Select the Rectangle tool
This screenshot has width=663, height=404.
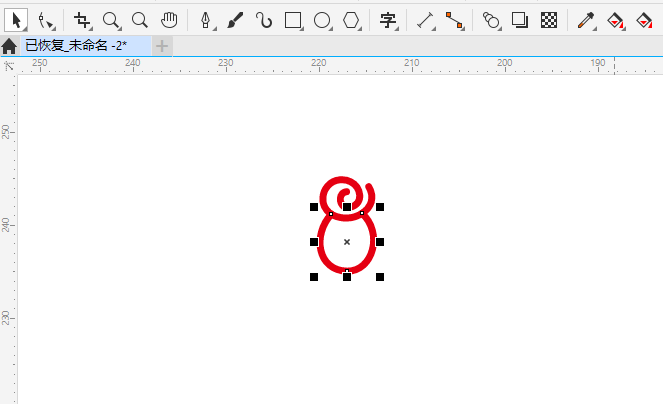tap(293, 20)
